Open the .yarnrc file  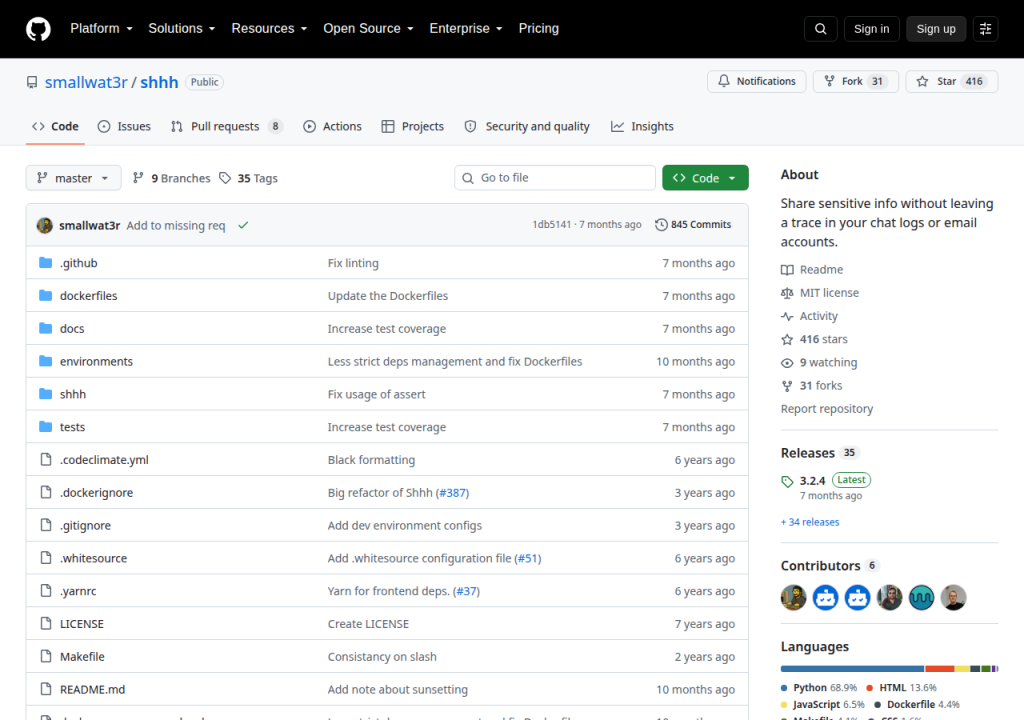(78, 591)
